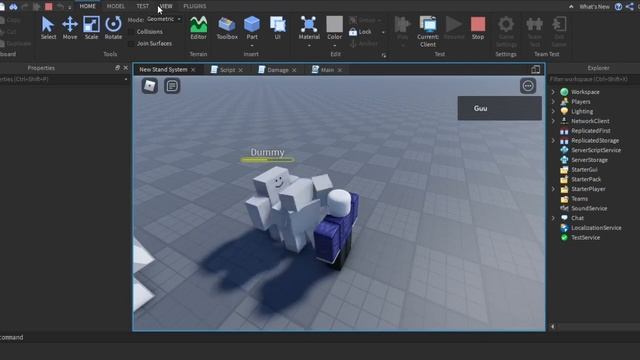Open Game Settings
The height and width of the screenshot is (360, 640).
click(x=506, y=32)
